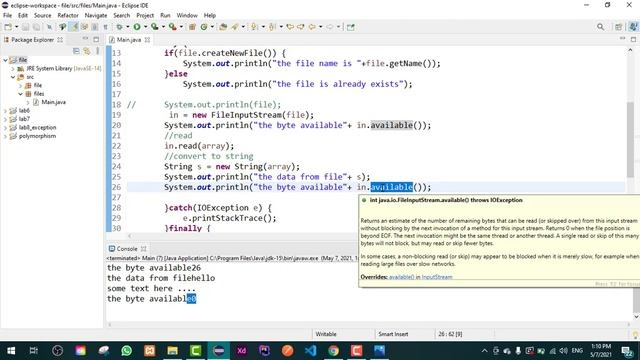This screenshot has width=640, height=360.
Task: Click the Run External Tools icon
Action: coord(172,27)
